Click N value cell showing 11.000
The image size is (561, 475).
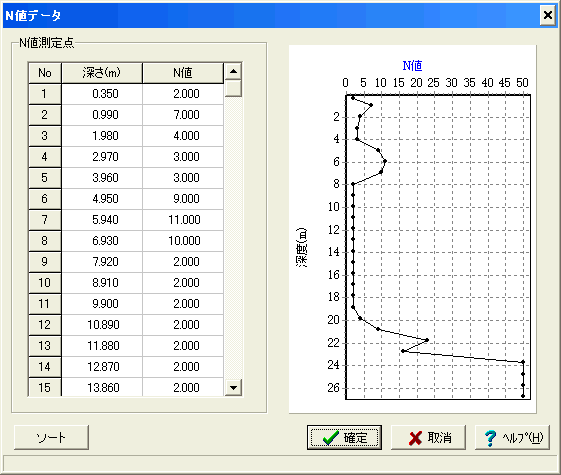183,220
